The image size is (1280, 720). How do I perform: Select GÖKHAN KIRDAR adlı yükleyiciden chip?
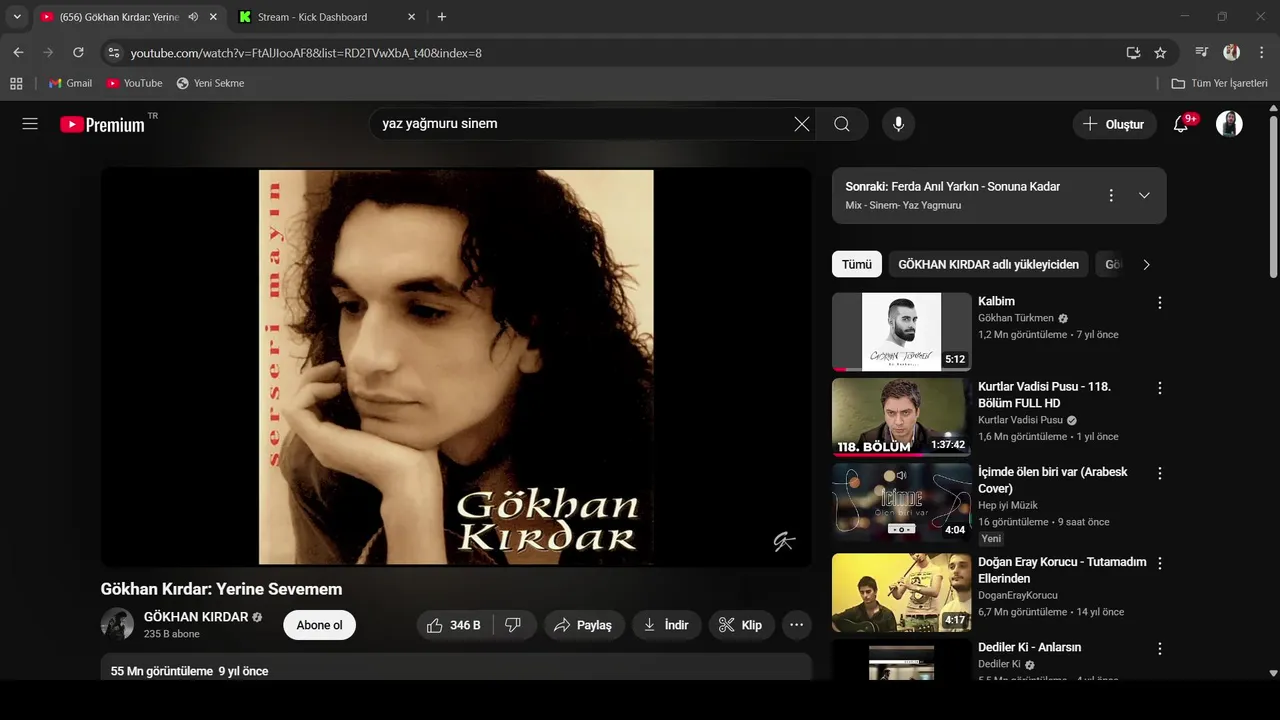click(988, 264)
